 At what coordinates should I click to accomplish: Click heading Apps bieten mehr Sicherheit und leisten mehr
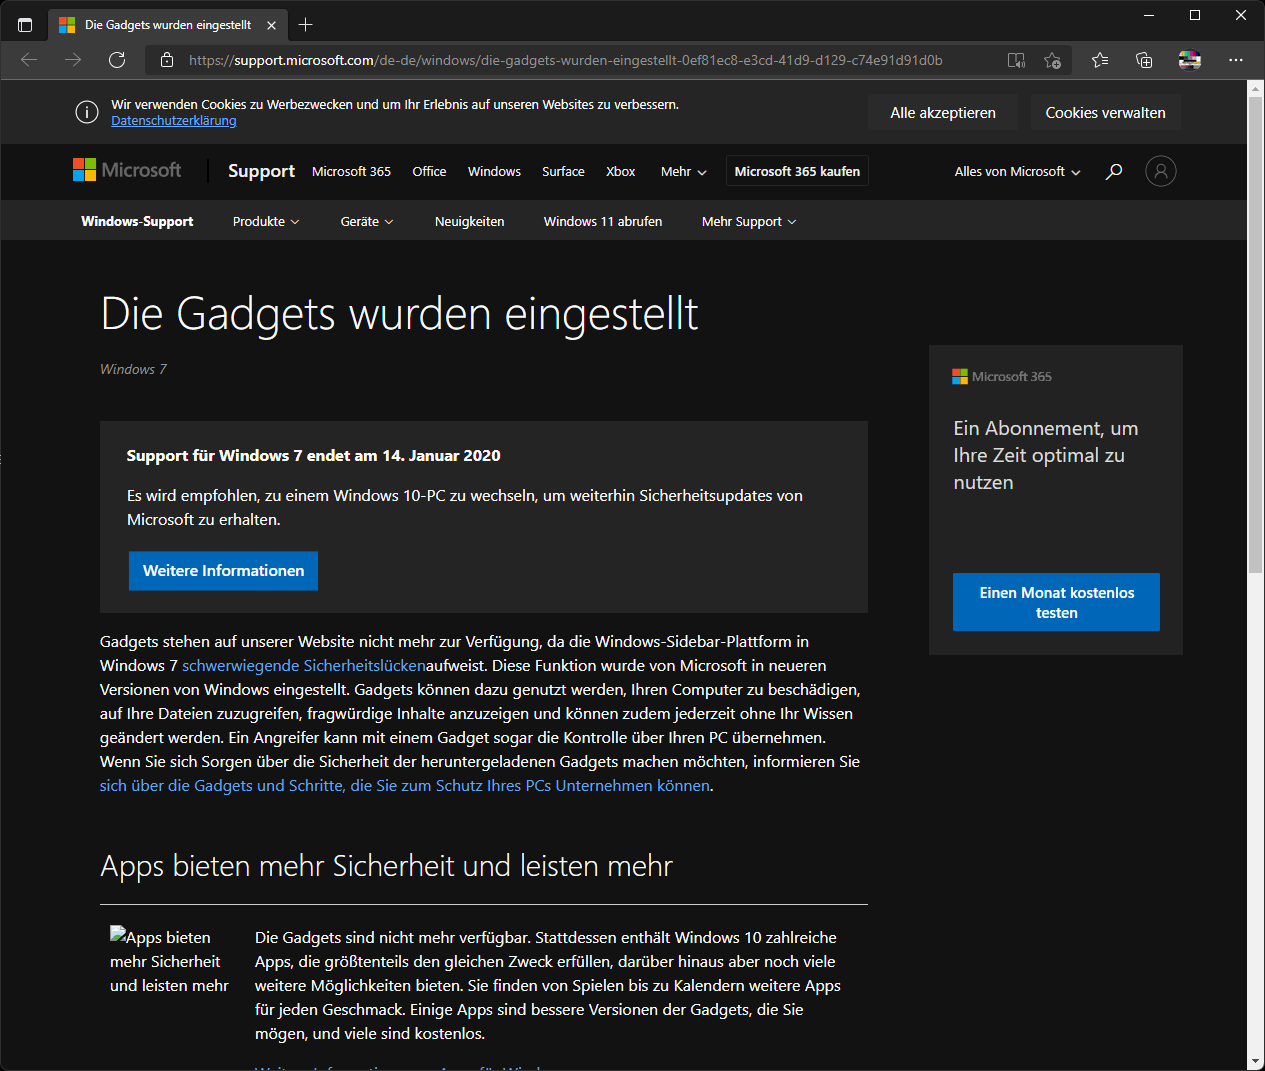tap(386, 866)
